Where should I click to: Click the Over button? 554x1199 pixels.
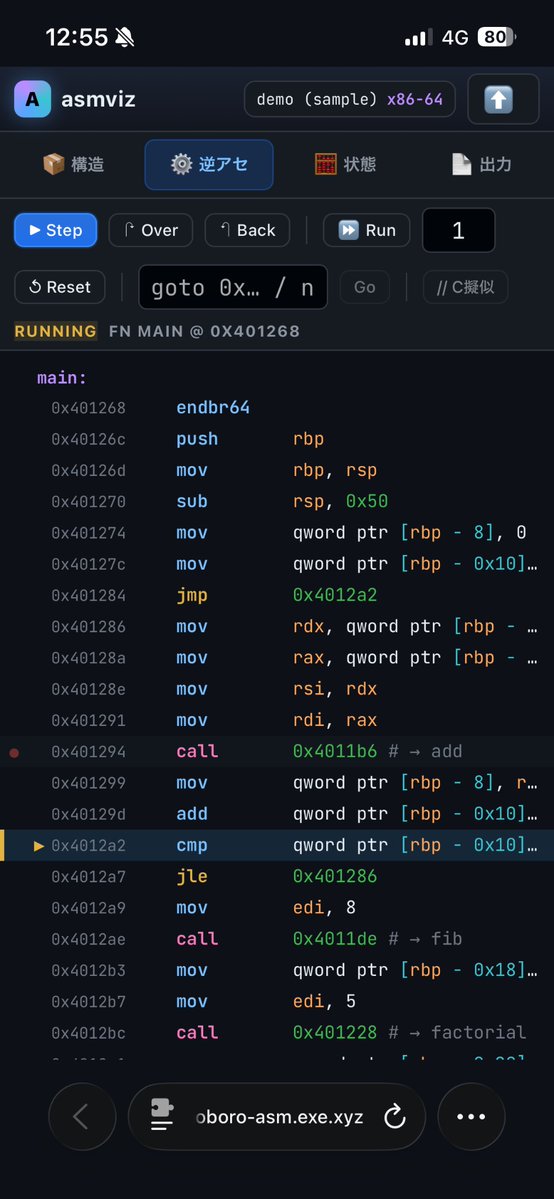coord(151,230)
